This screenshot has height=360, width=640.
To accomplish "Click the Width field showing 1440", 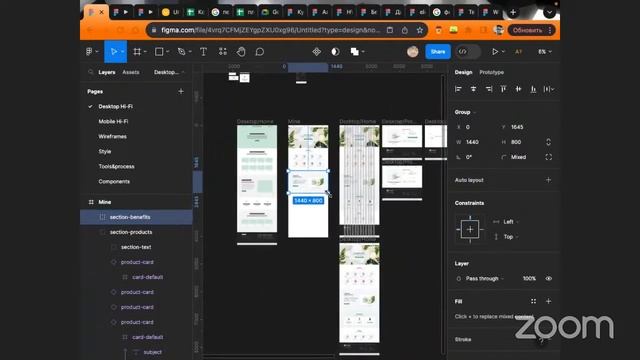I will pyautogui.click(x=476, y=142).
